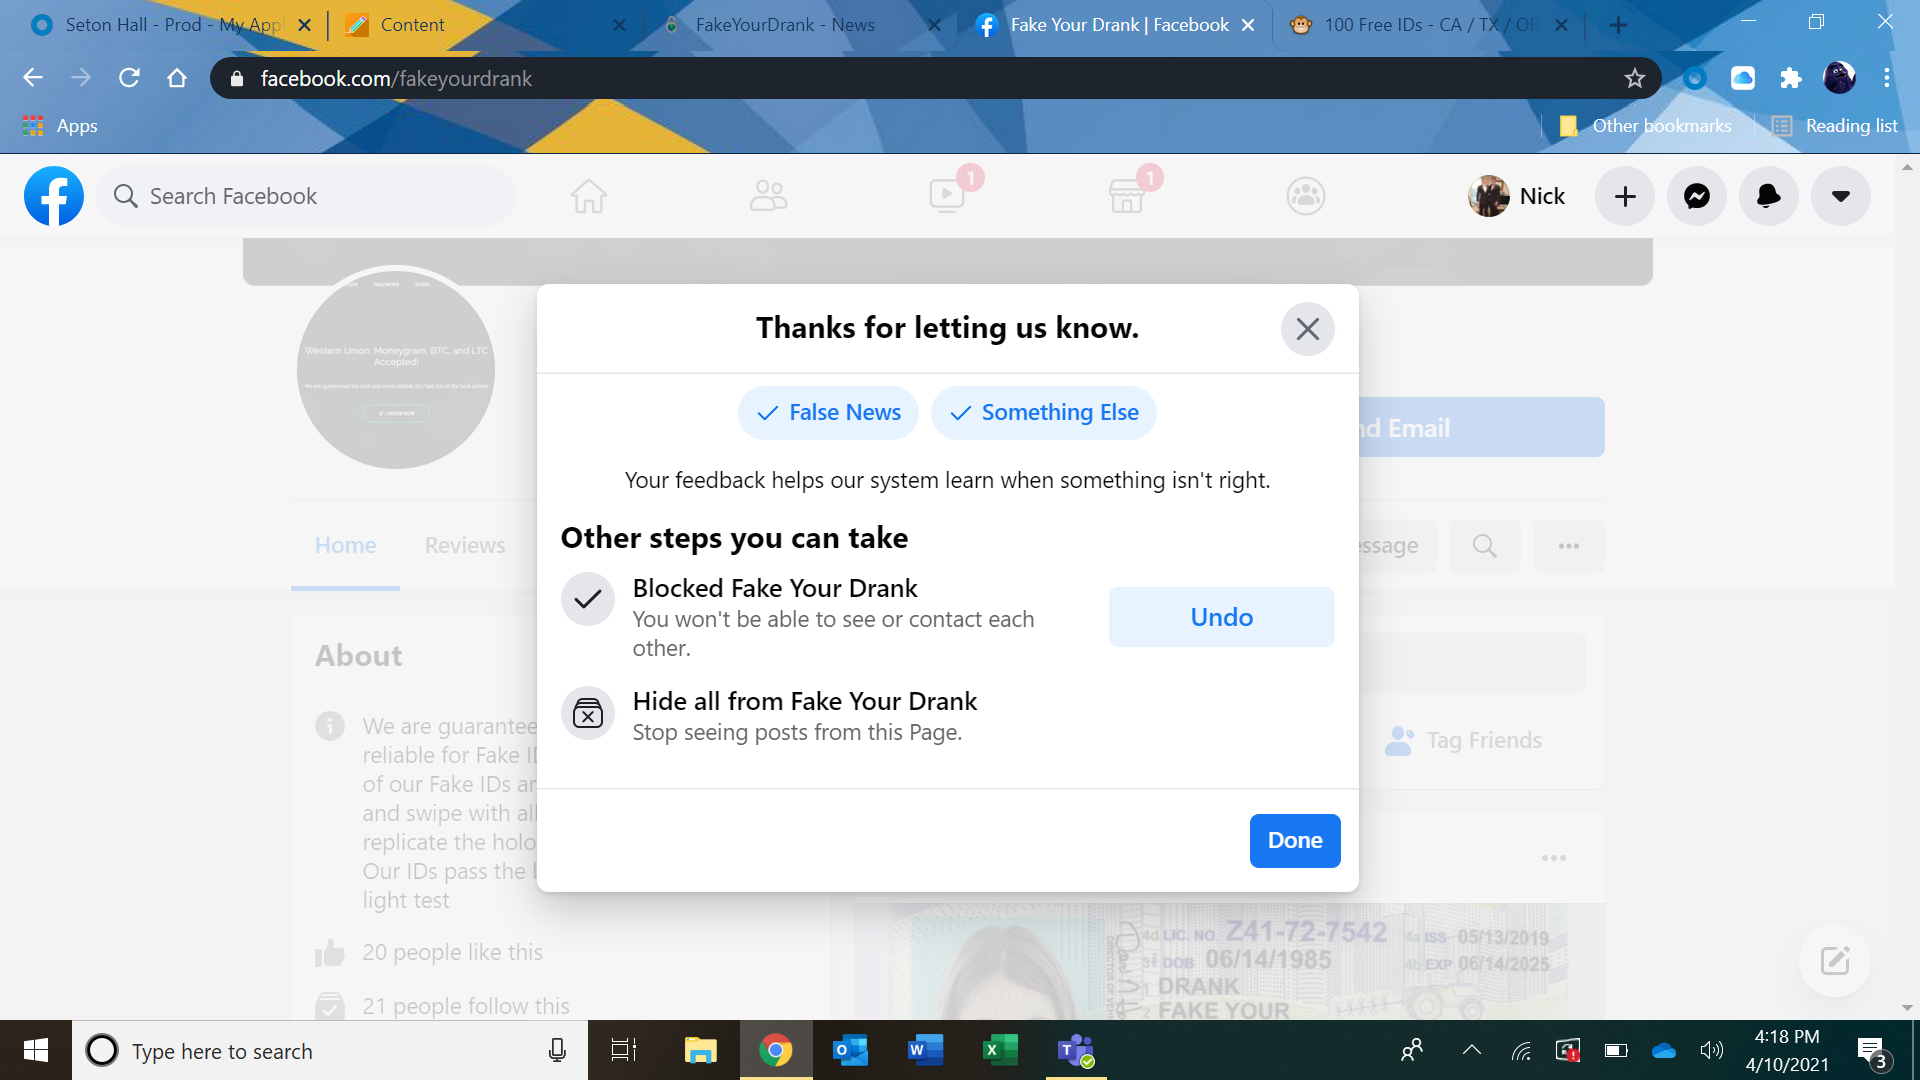Viewport: 1920px width, 1080px height.
Task: Click the 20 people like this text
Action: (452, 952)
